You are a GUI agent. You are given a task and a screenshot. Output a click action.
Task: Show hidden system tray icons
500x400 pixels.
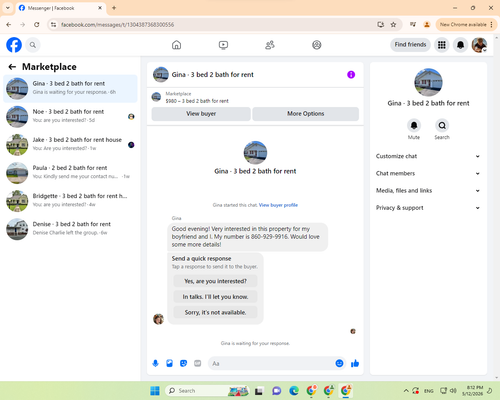pyautogui.click(x=406, y=391)
